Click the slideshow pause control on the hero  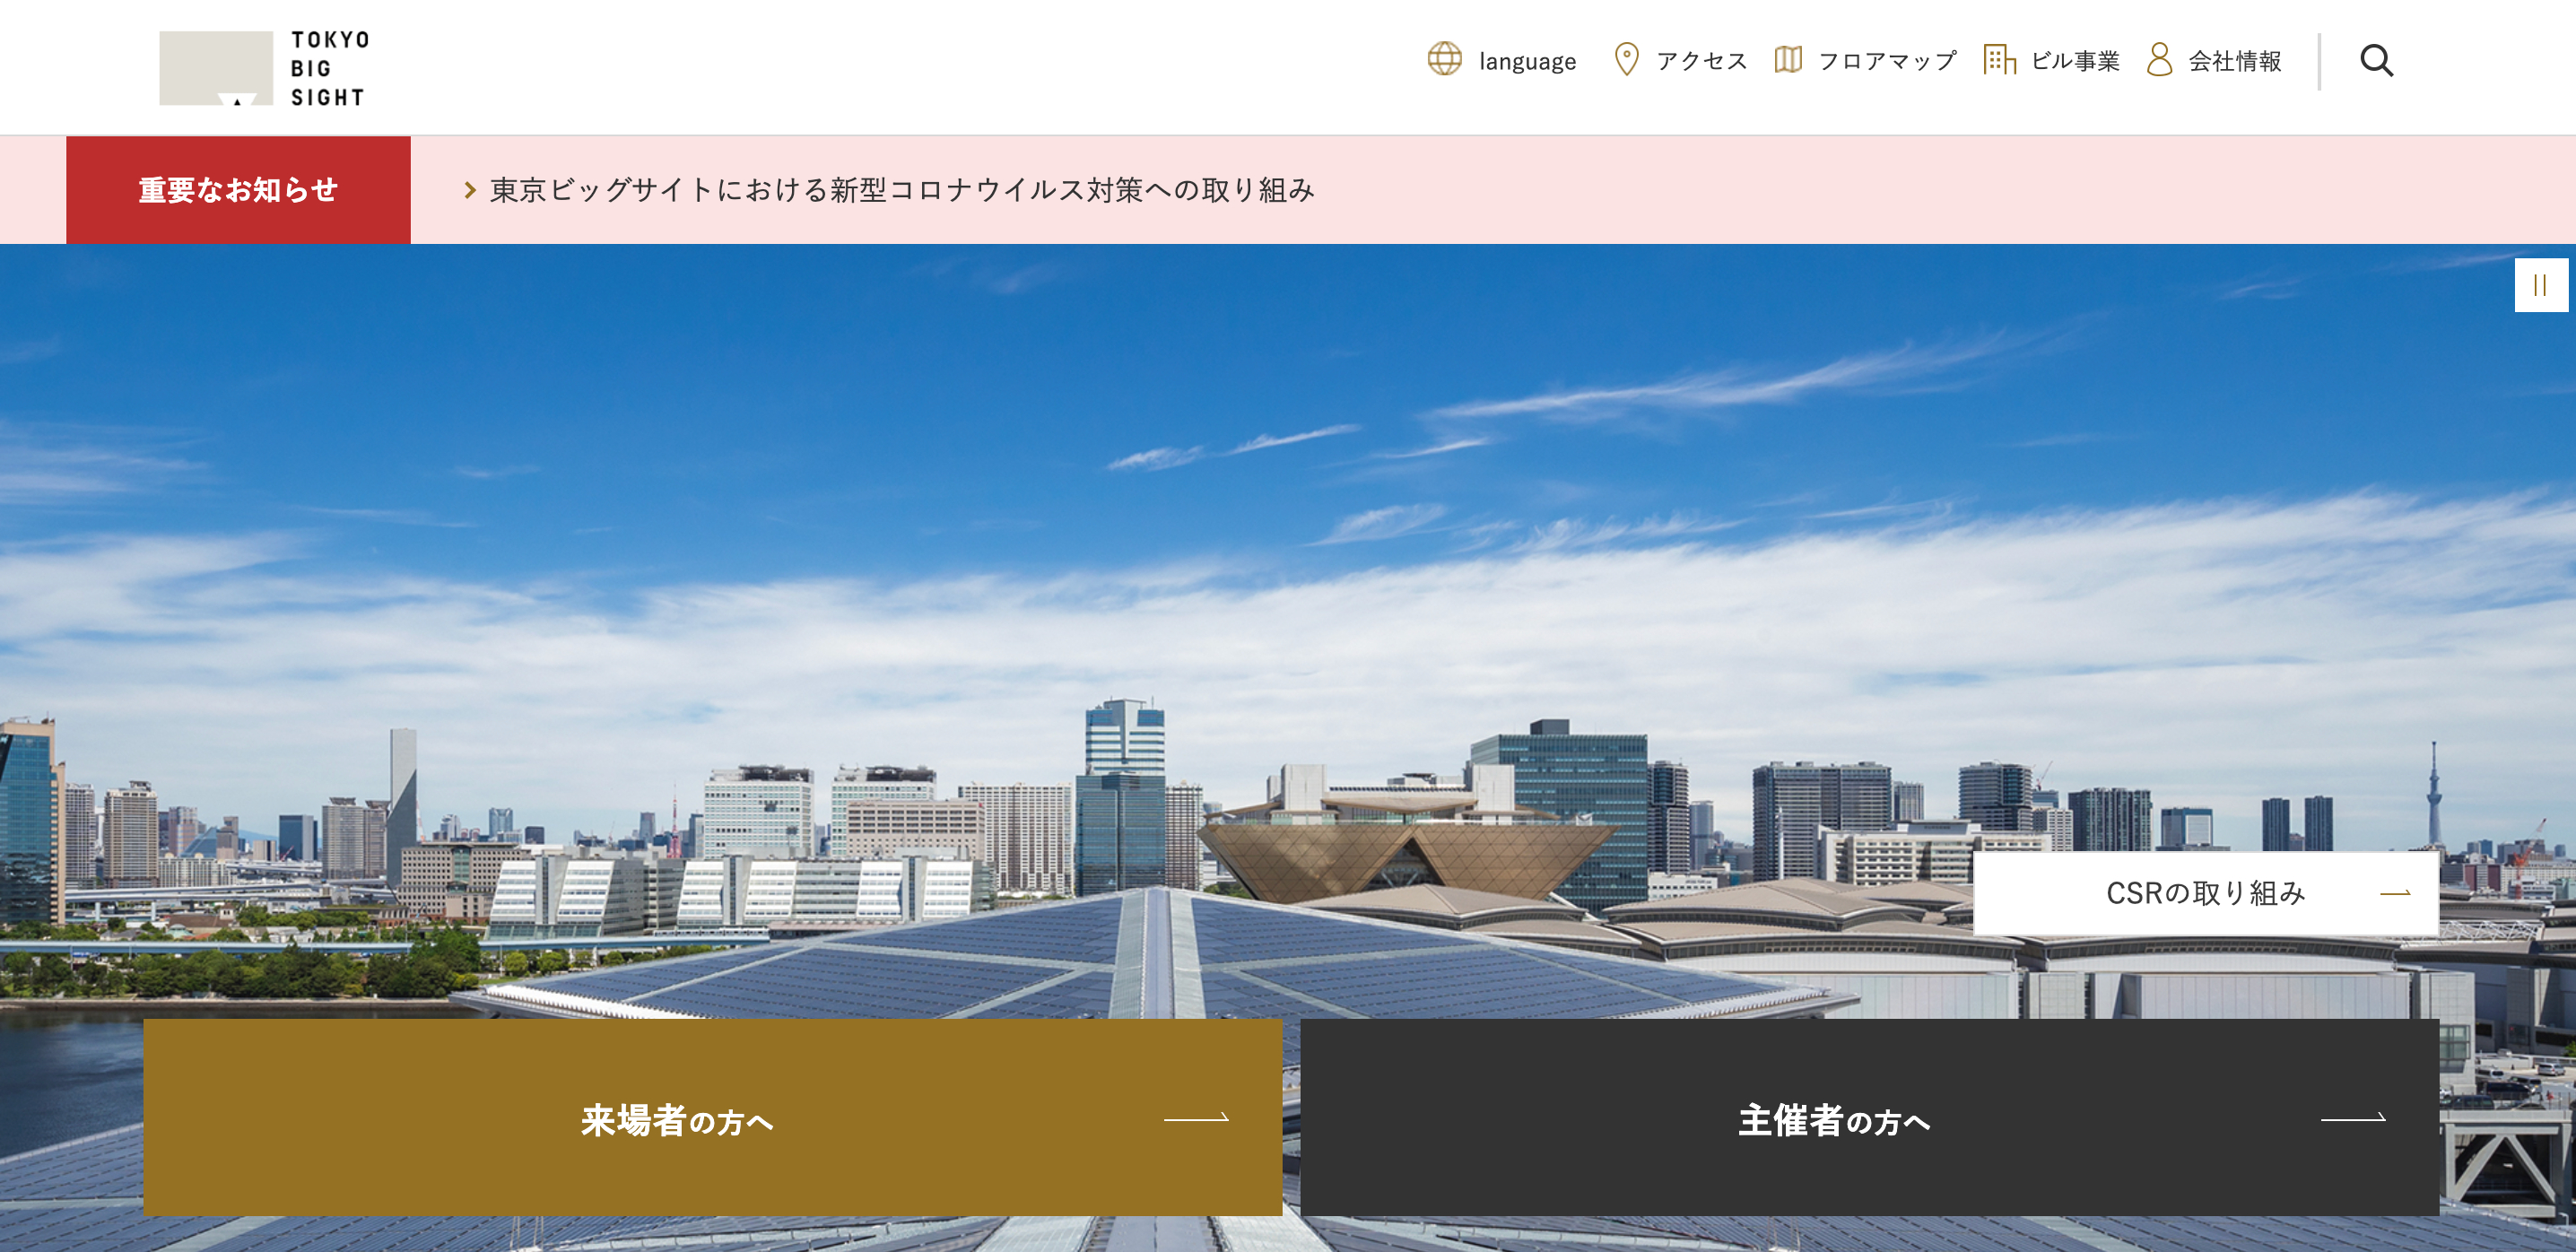pos(2541,286)
